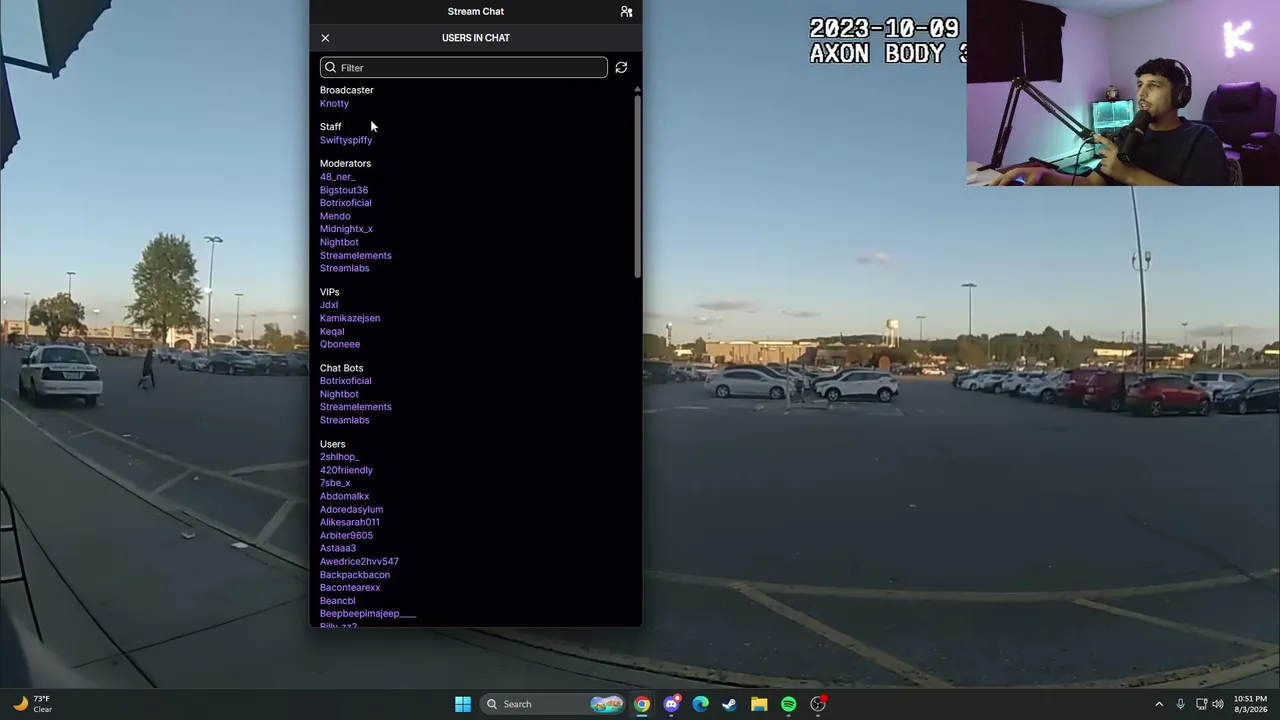Click user Awedrice2hvv547

point(359,561)
